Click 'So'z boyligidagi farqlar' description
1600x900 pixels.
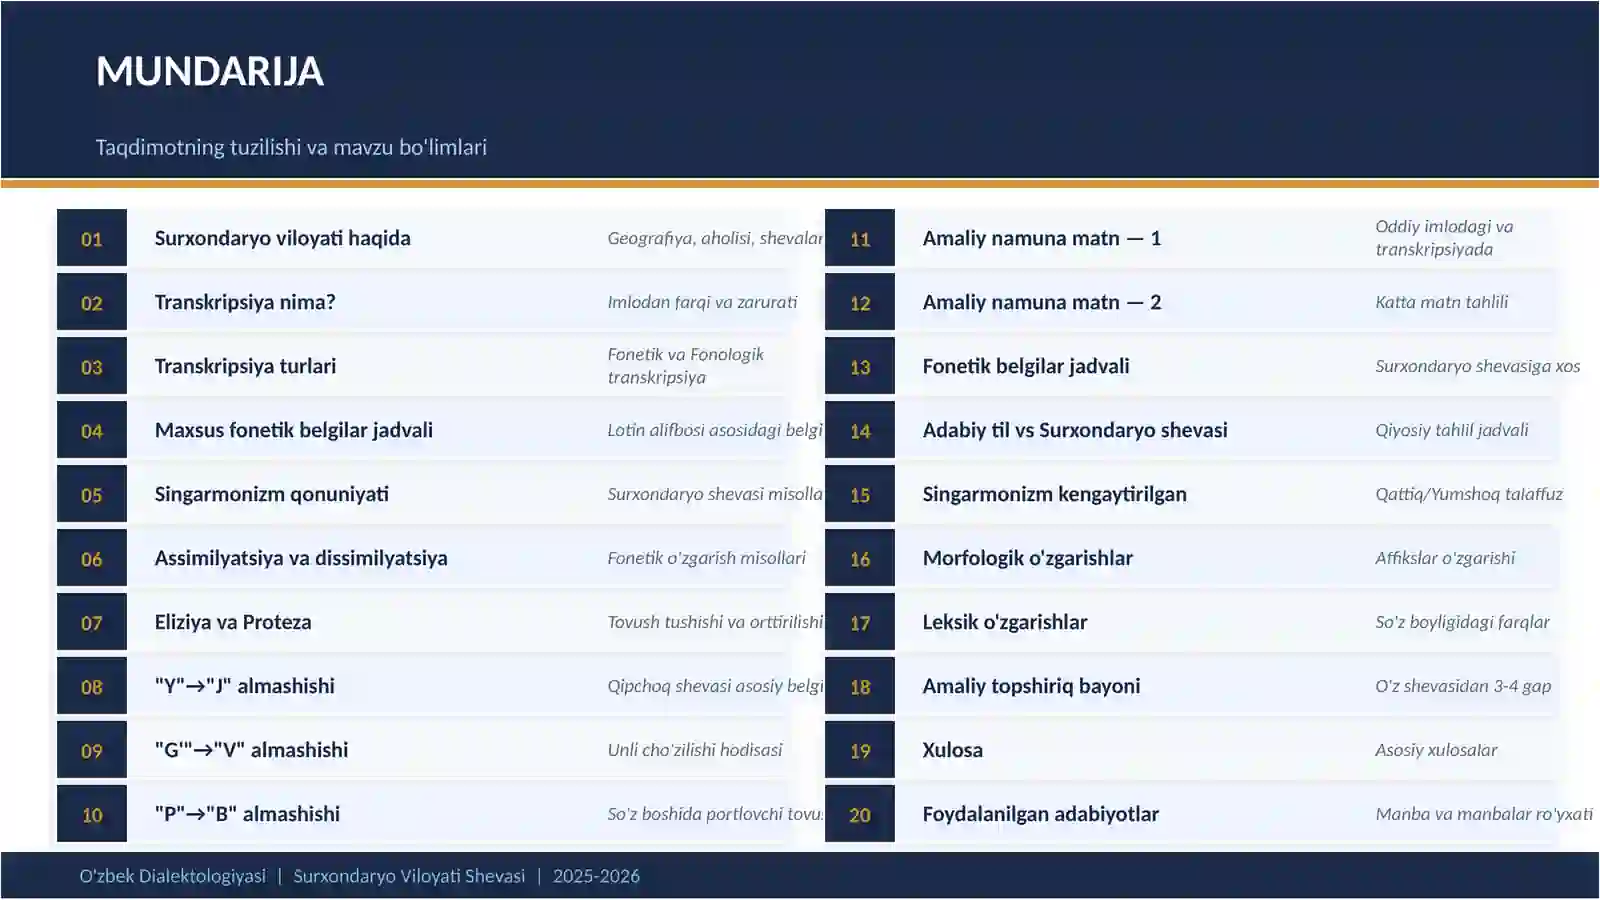click(x=1462, y=622)
